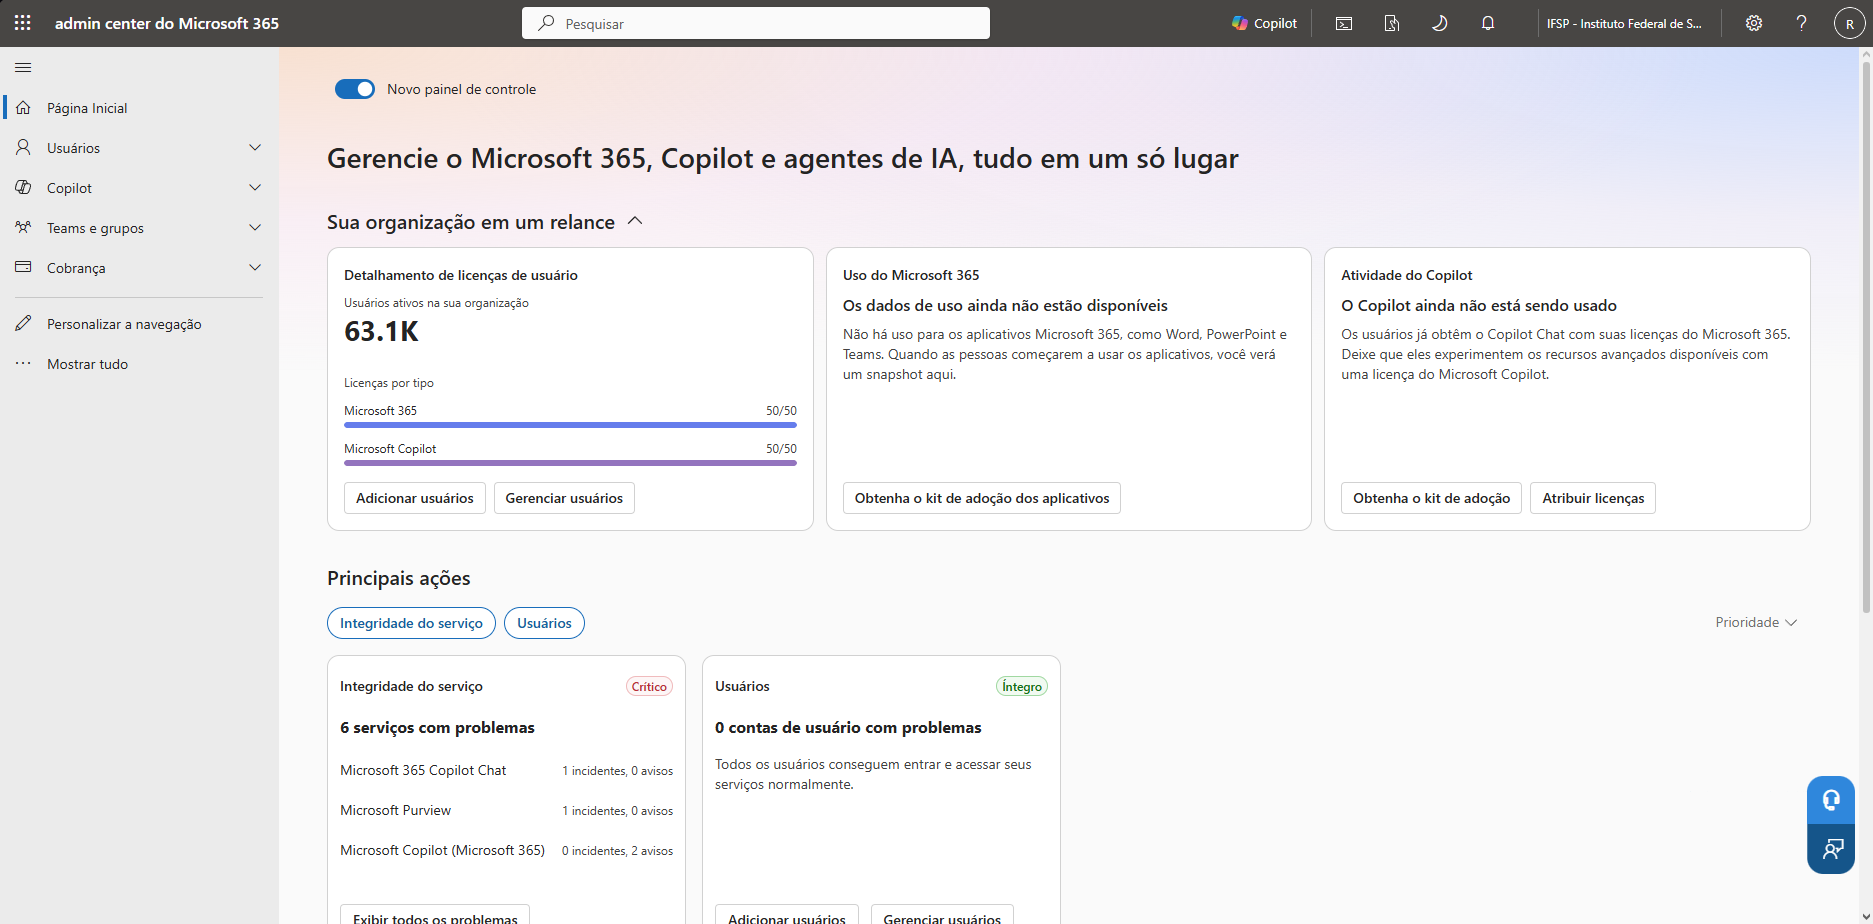
Task: Click Gerenciar usuários in license card
Action: [564, 498]
